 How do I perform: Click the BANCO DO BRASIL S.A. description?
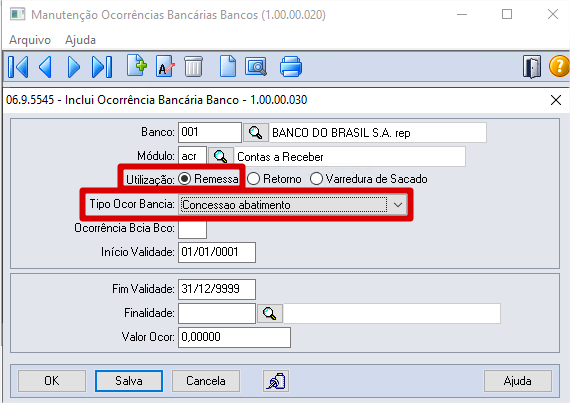tap(378, 133)
